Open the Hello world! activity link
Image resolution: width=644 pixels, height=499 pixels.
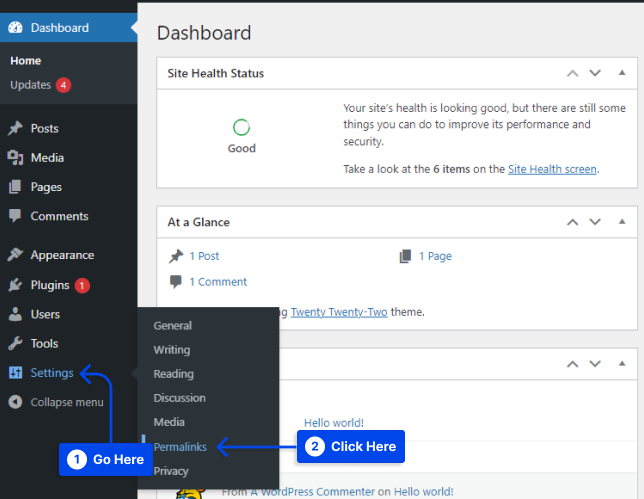(334, 423)
